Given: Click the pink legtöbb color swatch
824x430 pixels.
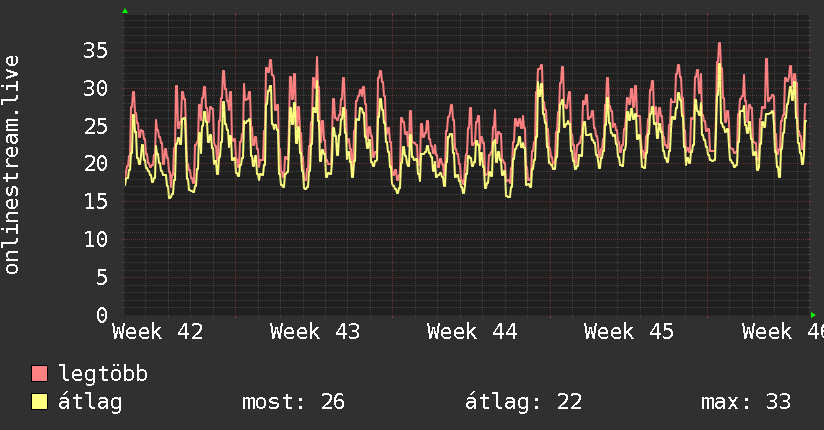Looking at the screenshot, I should 39,373.
